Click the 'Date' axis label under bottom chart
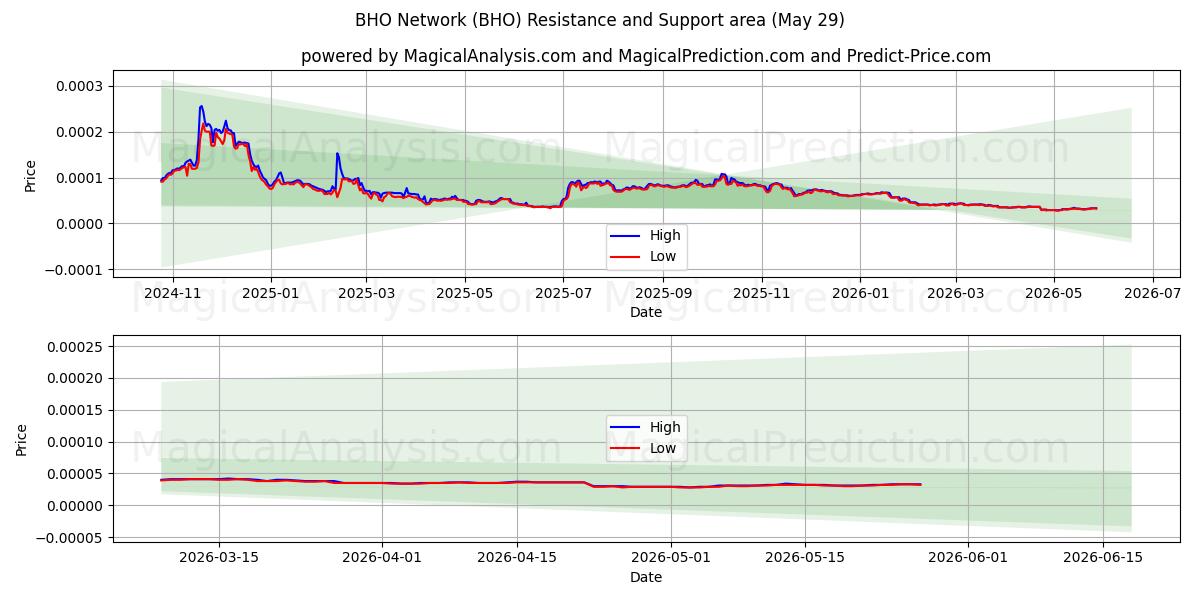 click(646, 577)
